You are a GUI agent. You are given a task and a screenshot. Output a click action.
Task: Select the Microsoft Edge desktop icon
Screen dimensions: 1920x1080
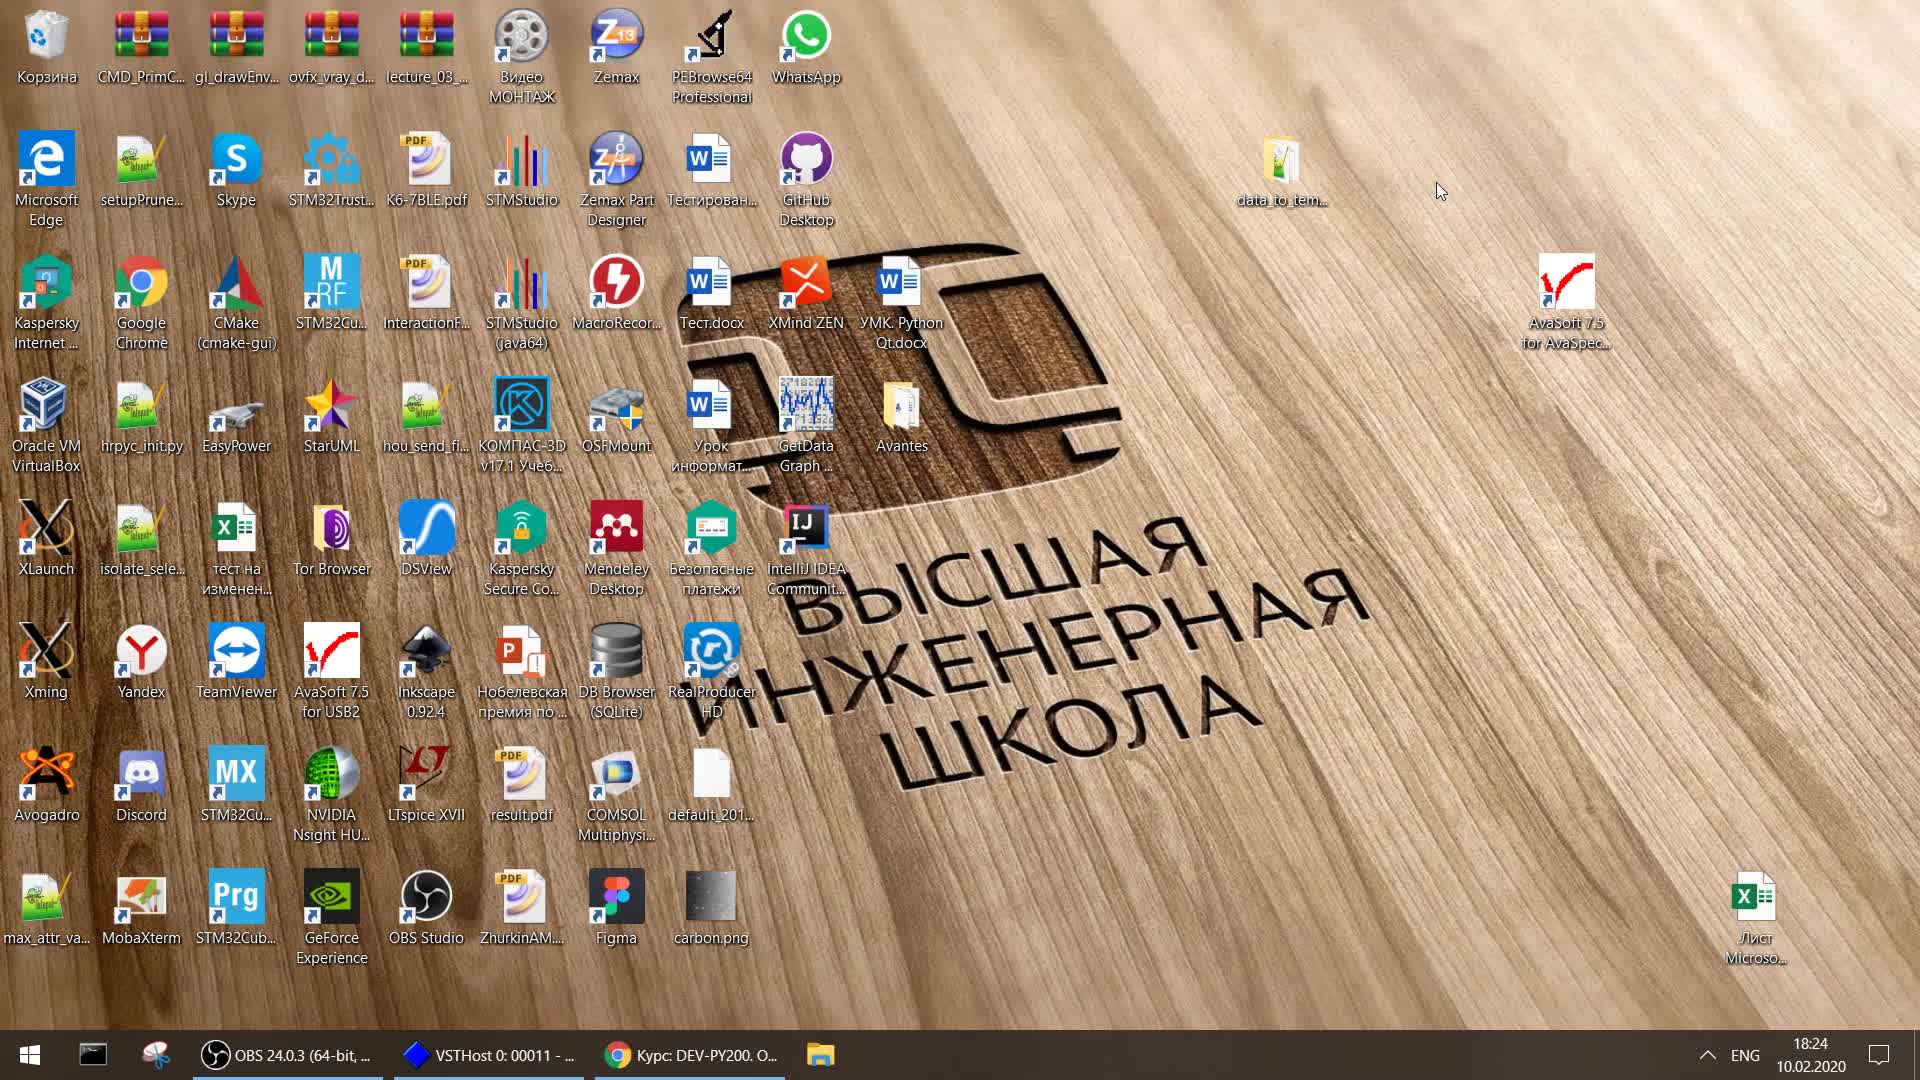pos(46,180)
